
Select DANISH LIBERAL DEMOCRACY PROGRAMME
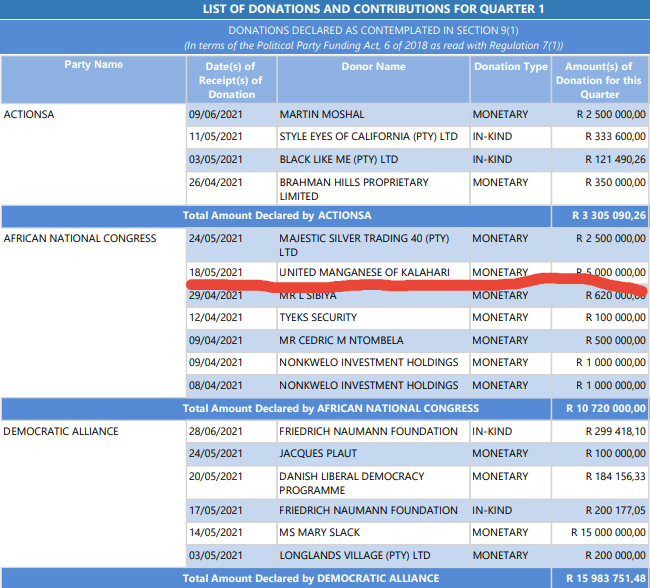coord(352,483)
